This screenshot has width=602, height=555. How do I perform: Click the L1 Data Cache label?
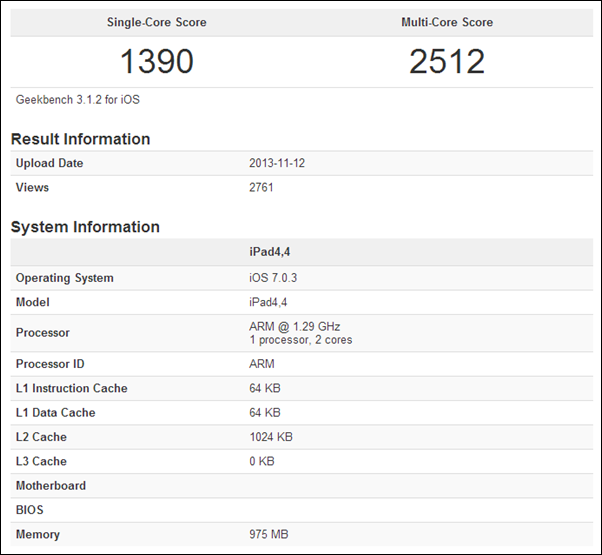(56, 413)
